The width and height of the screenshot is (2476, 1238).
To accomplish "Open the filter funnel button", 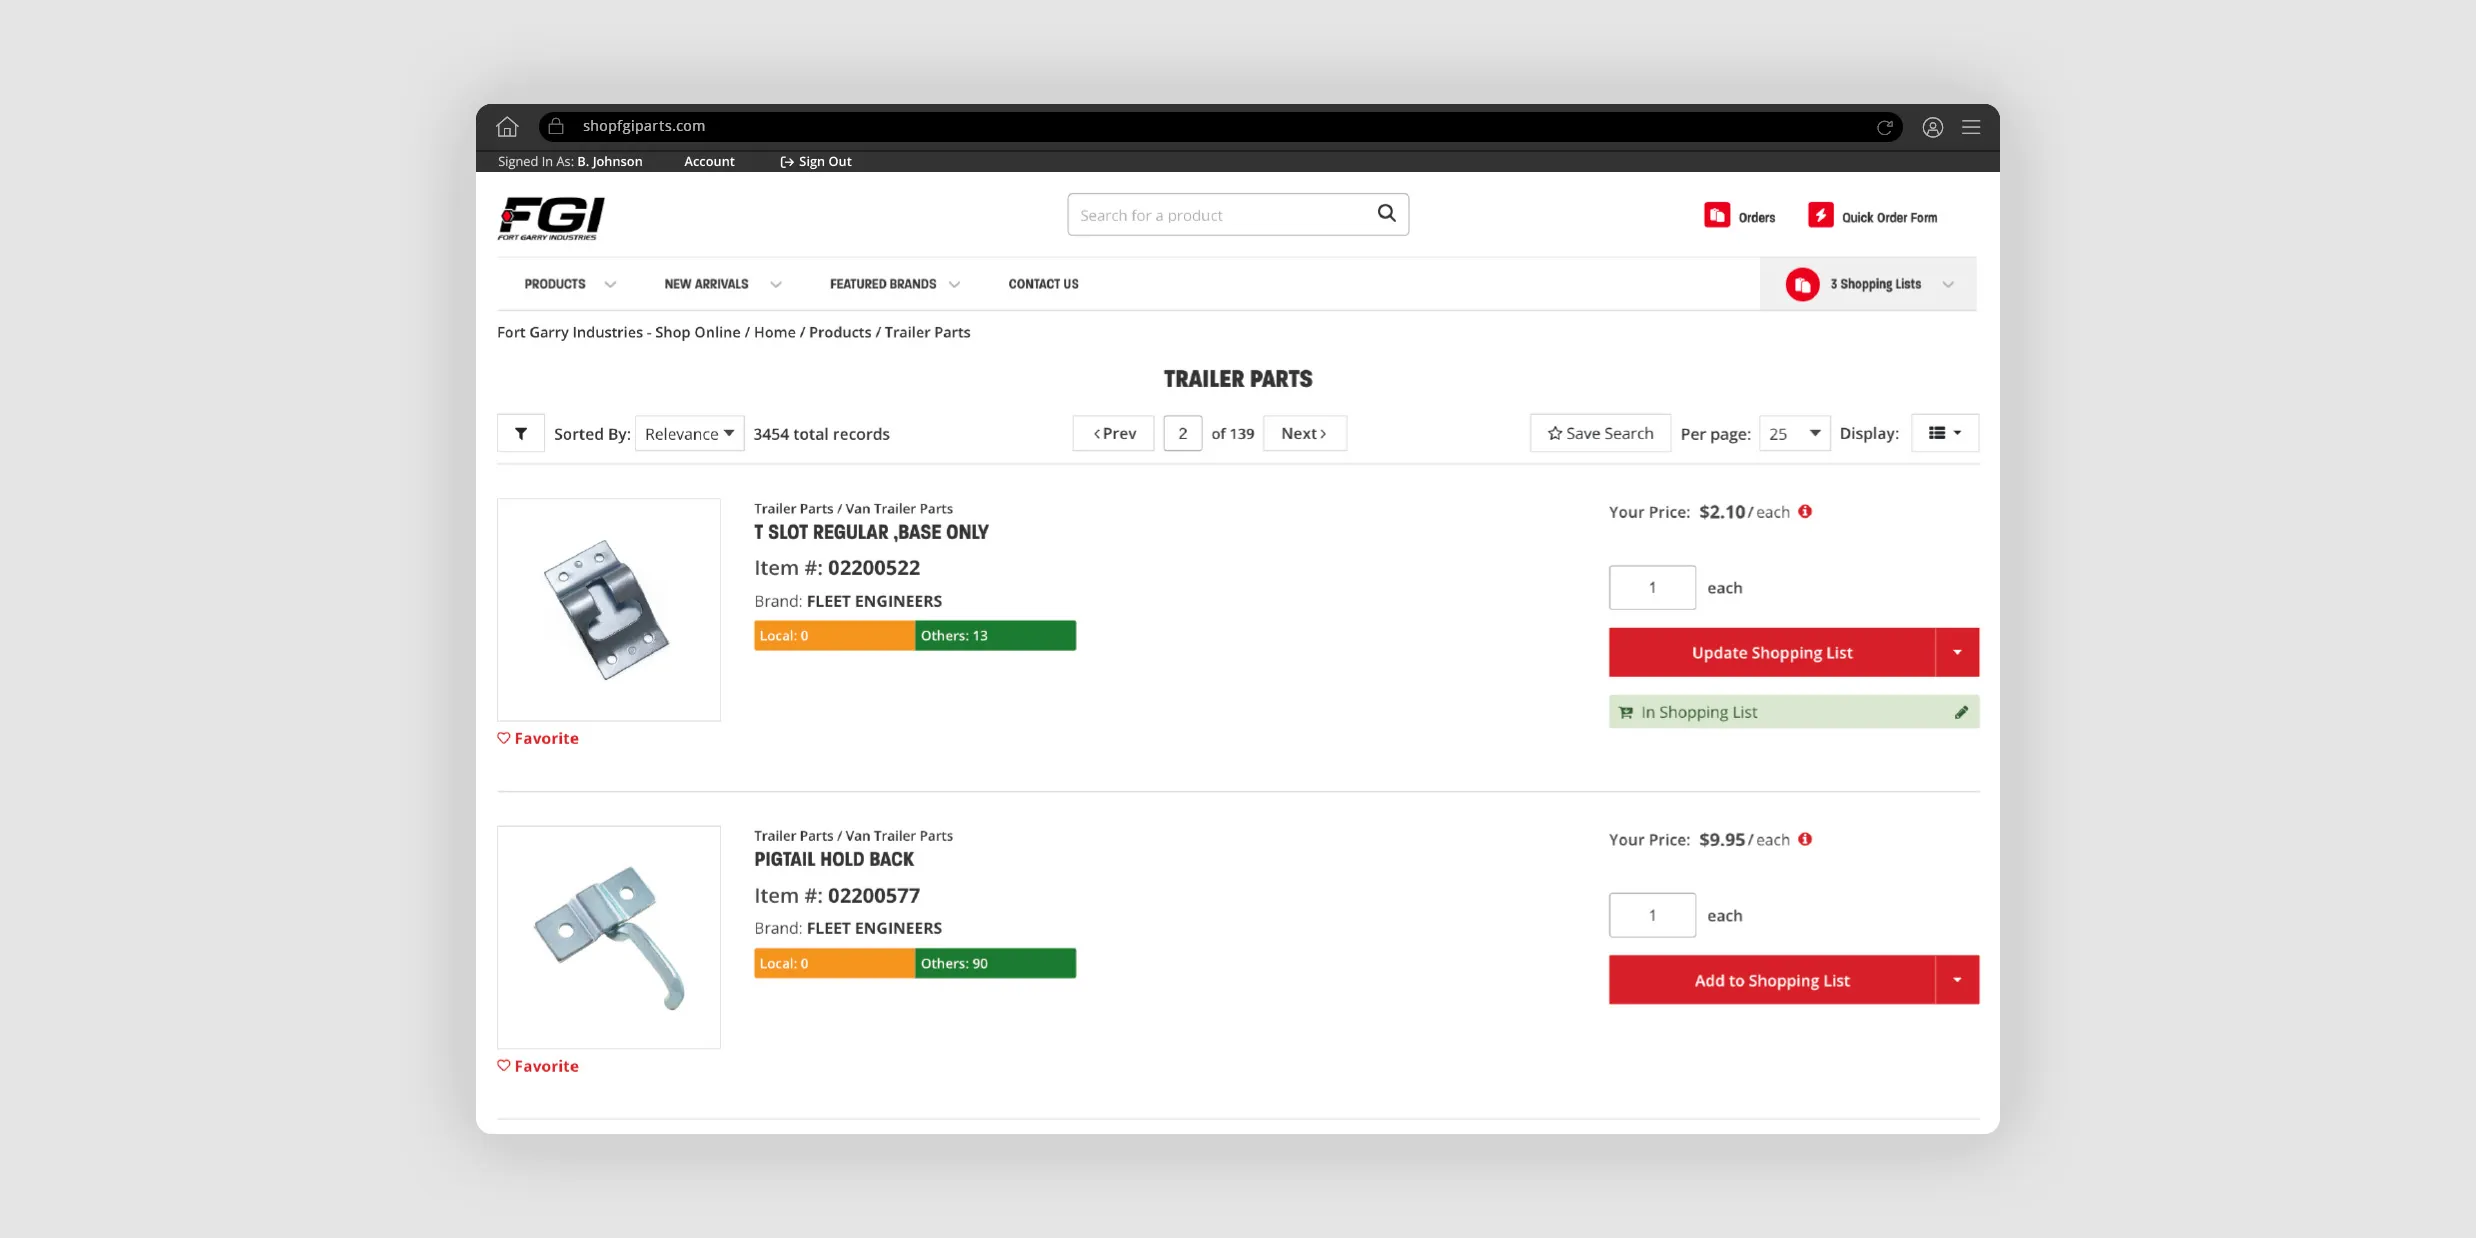I will (521, 433).
